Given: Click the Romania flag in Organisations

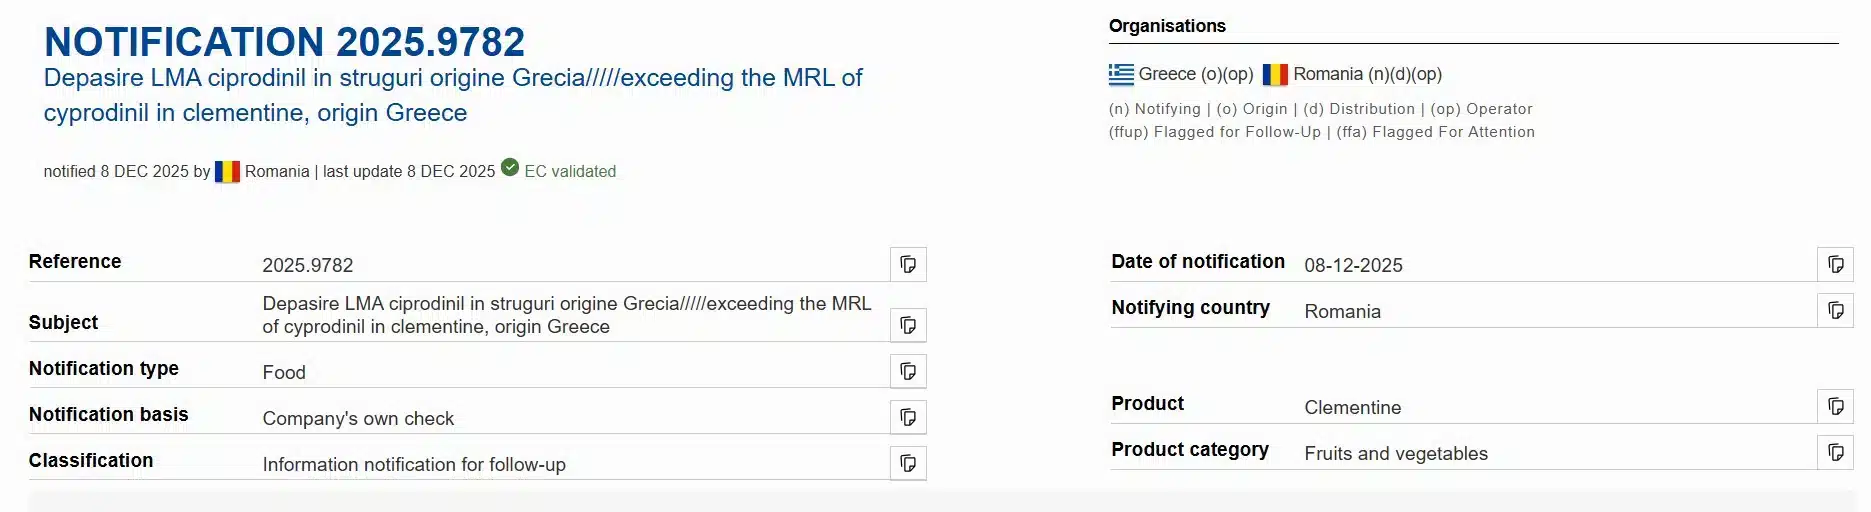Looking at the screenshot, I should pyautogui.click(x=1275, y=74).
